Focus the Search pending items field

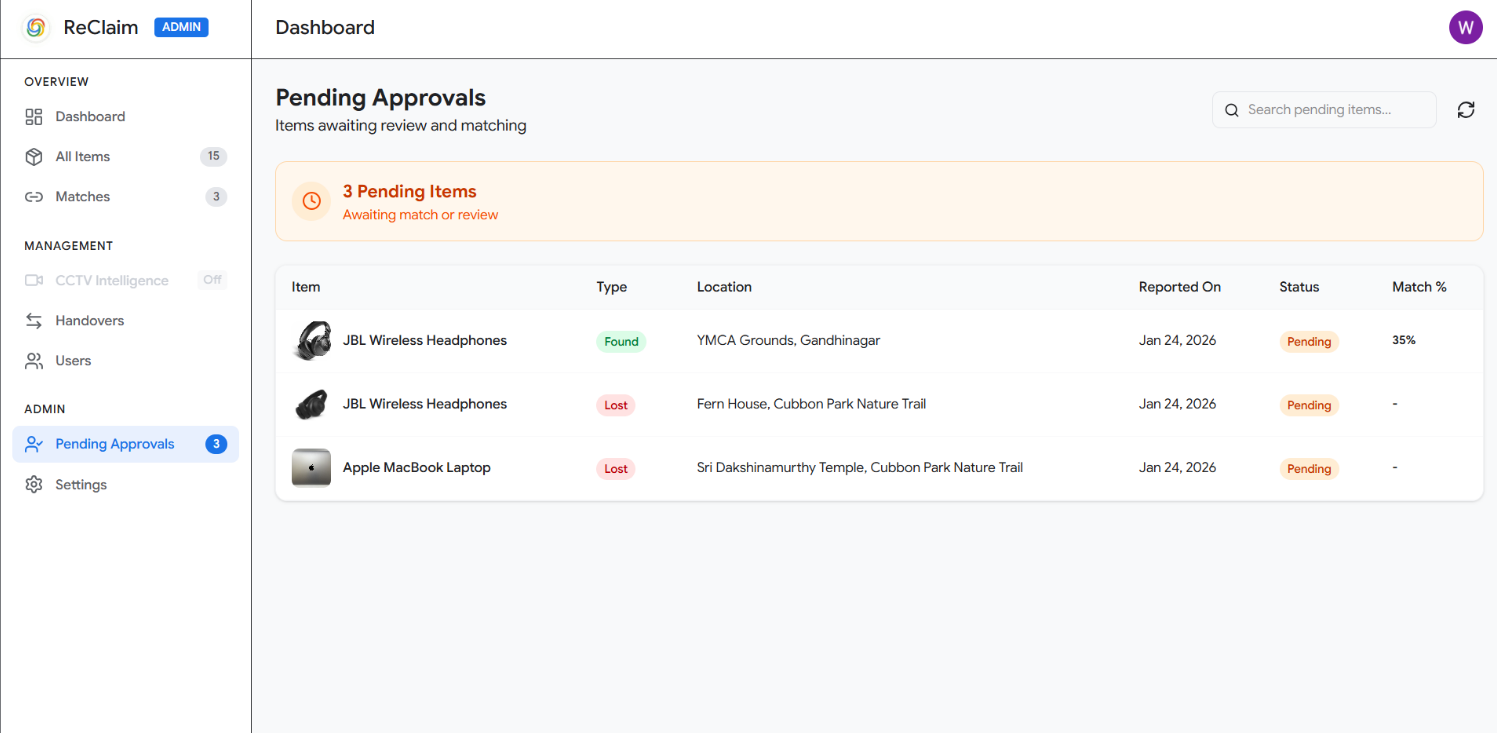tap(1324, 110)
